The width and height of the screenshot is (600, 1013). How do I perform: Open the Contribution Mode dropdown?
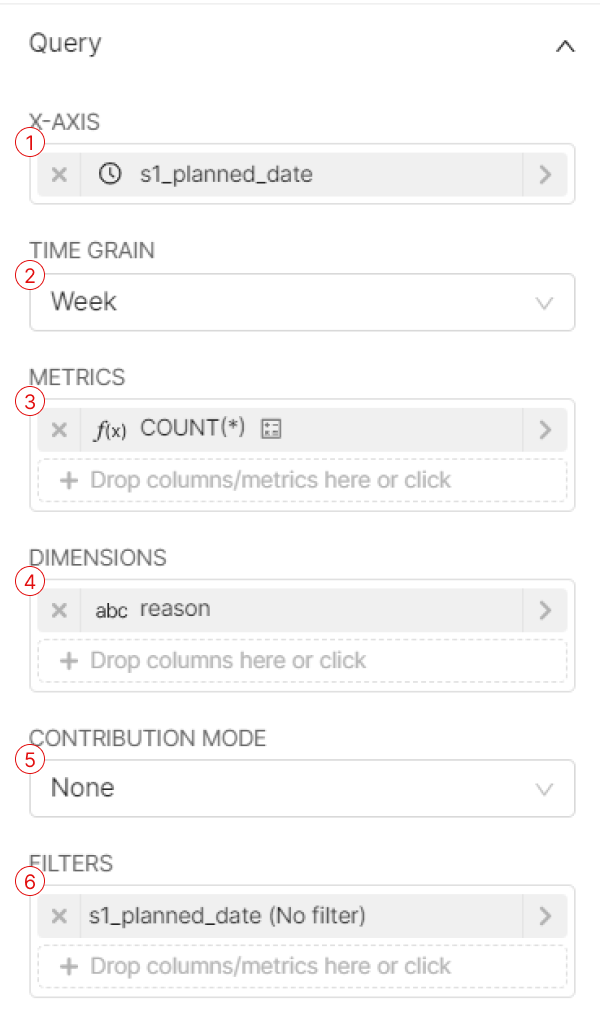tap(302, 788)
